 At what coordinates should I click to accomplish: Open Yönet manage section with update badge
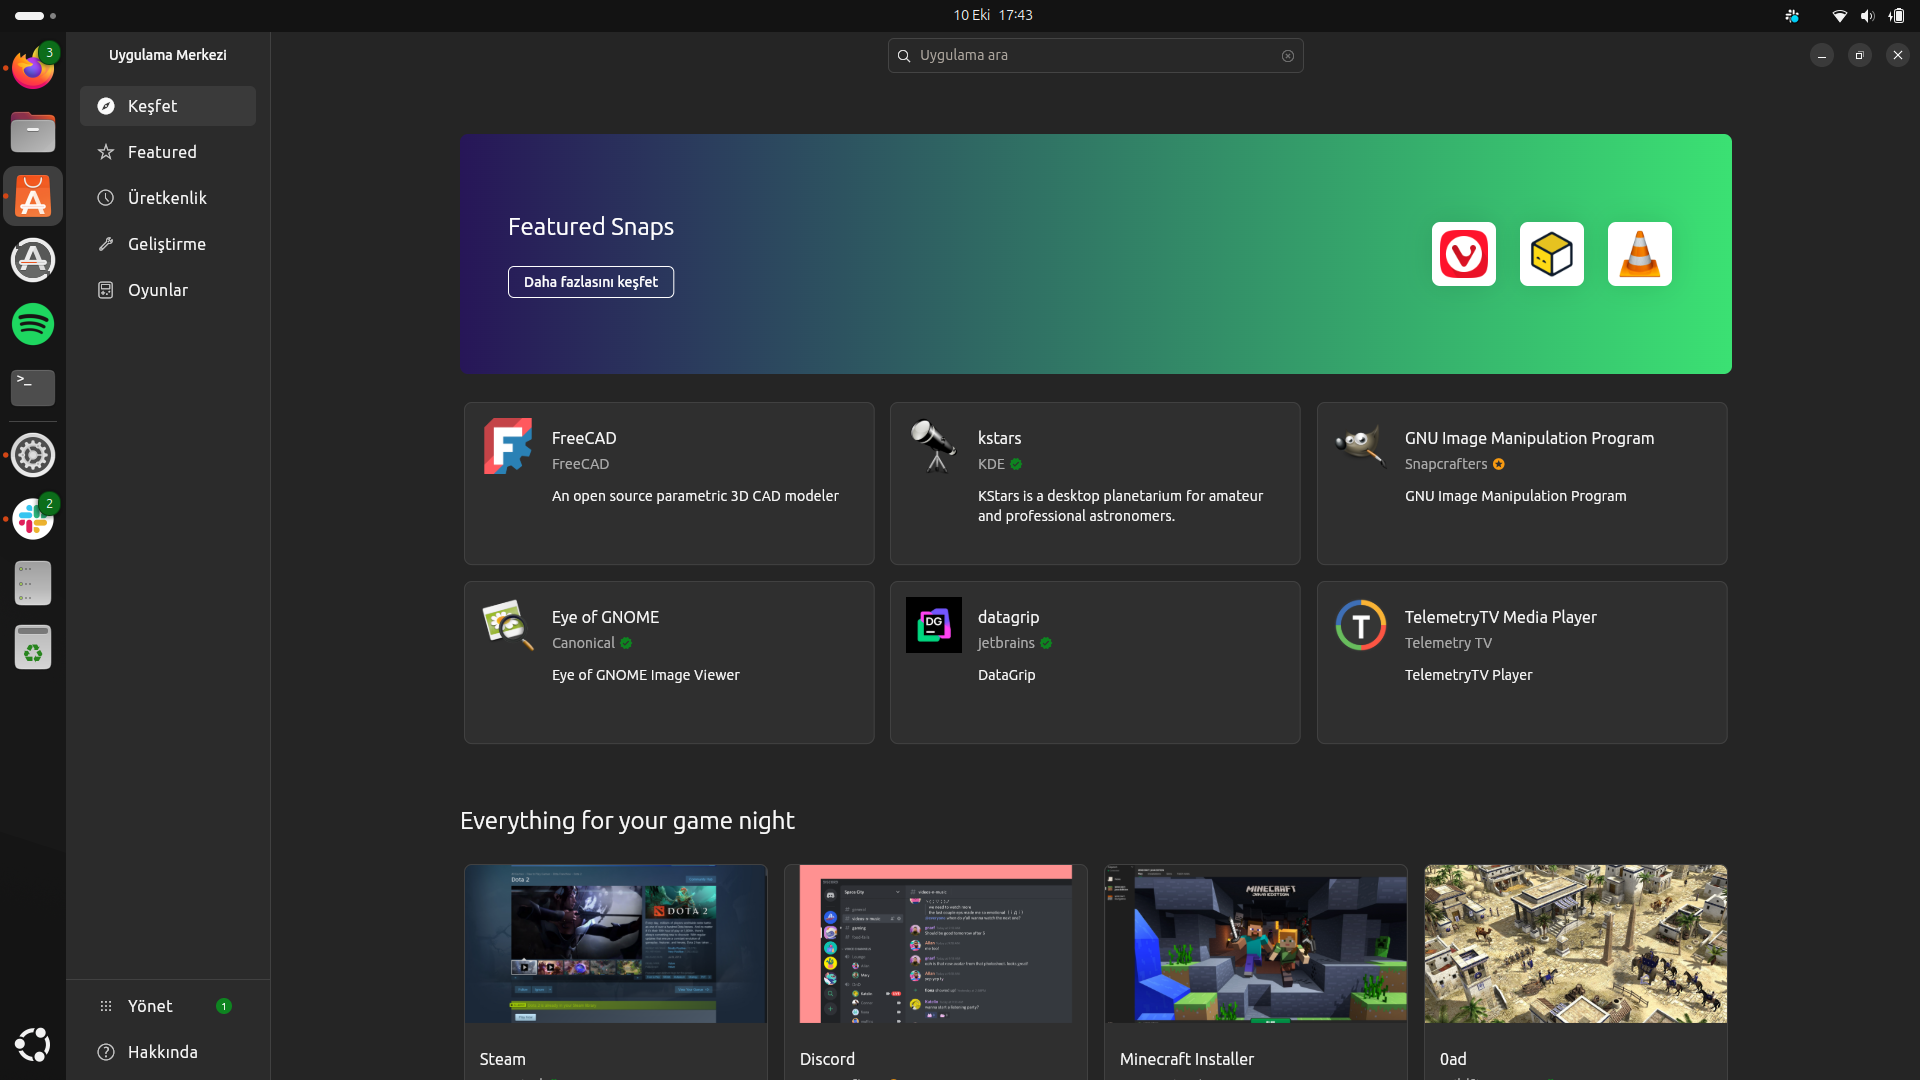point(150,1006)
